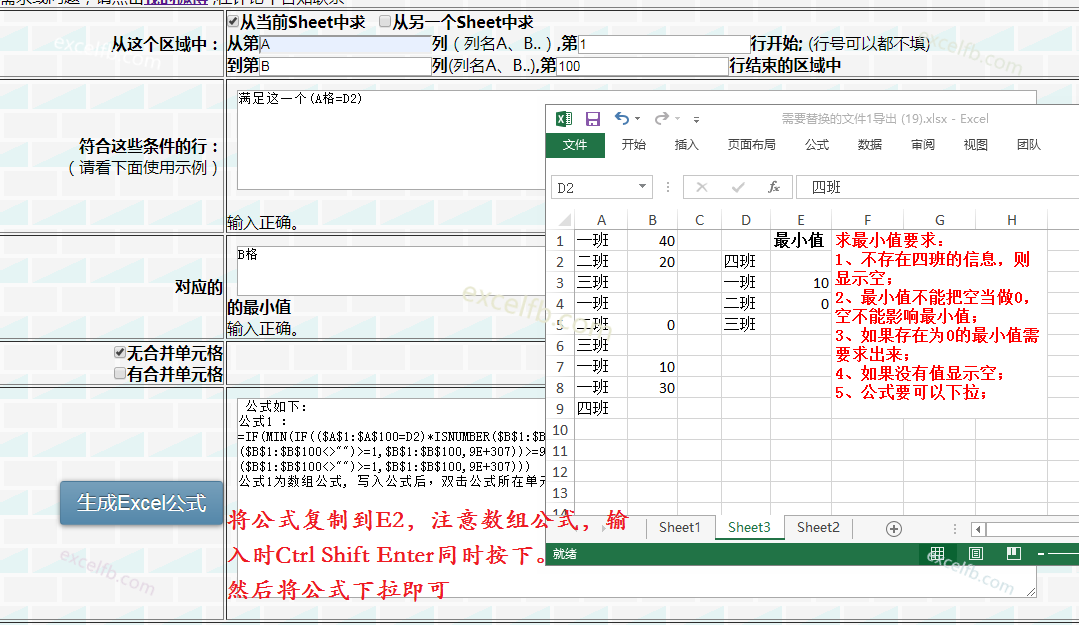This screenshot has width=1079, height=625.
Task: Open the 公式 ribbon tab
Action: 817,145
